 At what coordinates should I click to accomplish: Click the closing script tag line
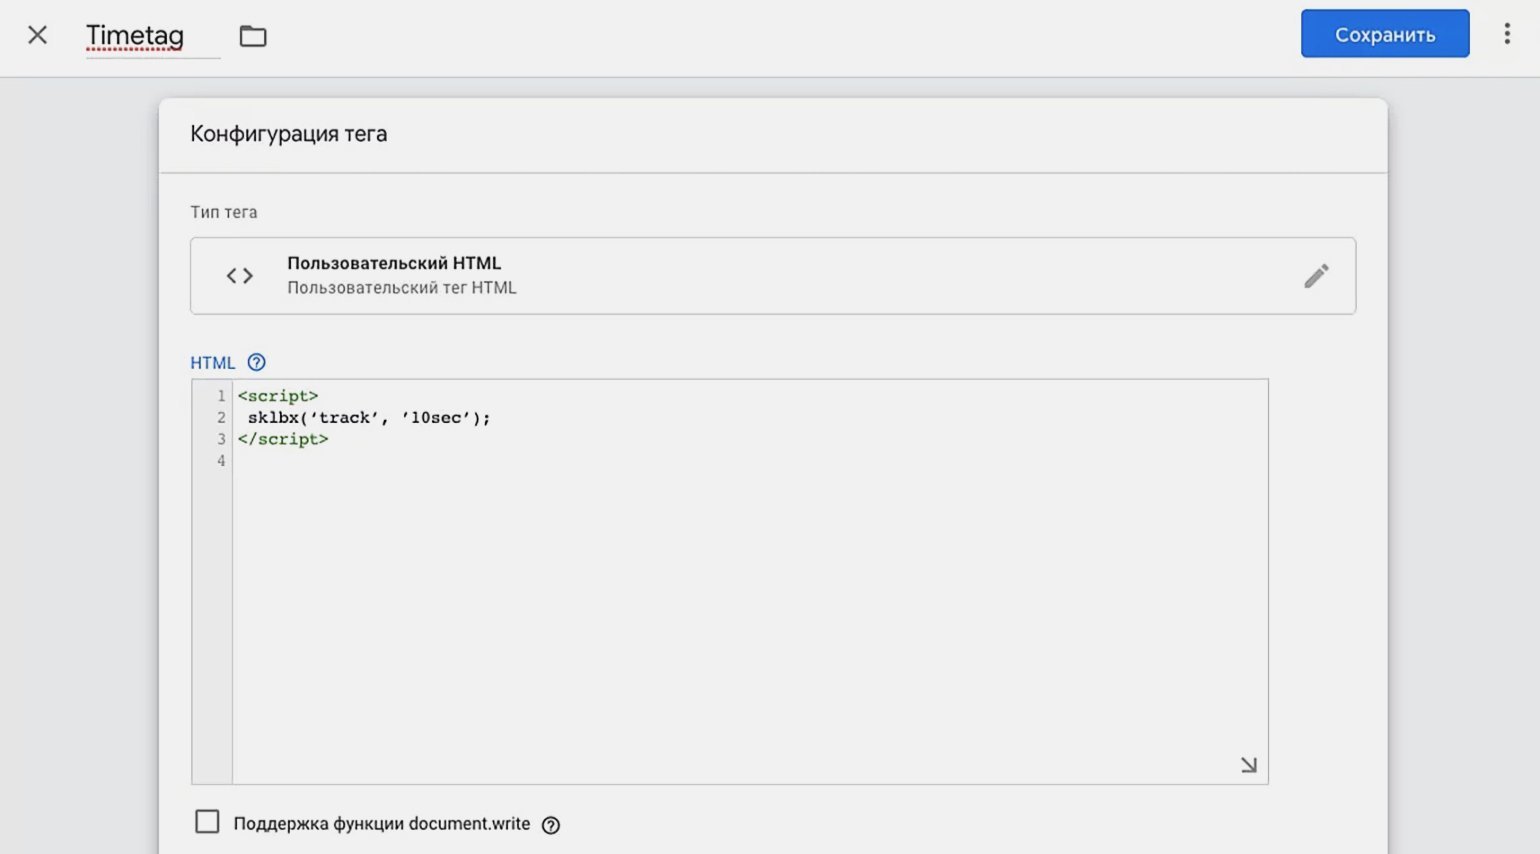click(283, 439)
